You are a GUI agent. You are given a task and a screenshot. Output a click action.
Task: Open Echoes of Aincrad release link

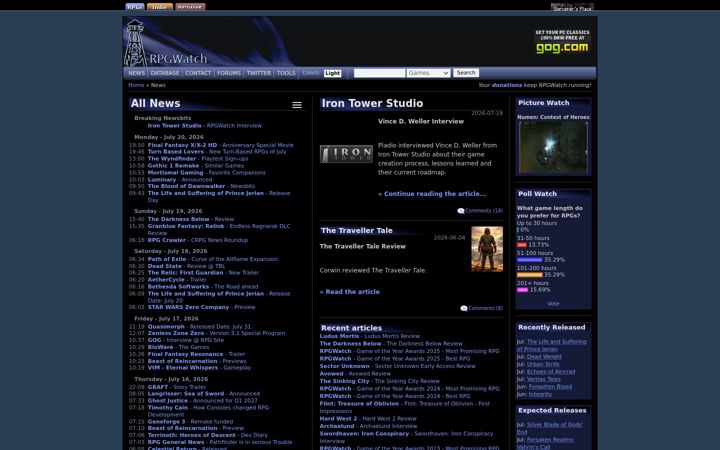click(551, 372)
